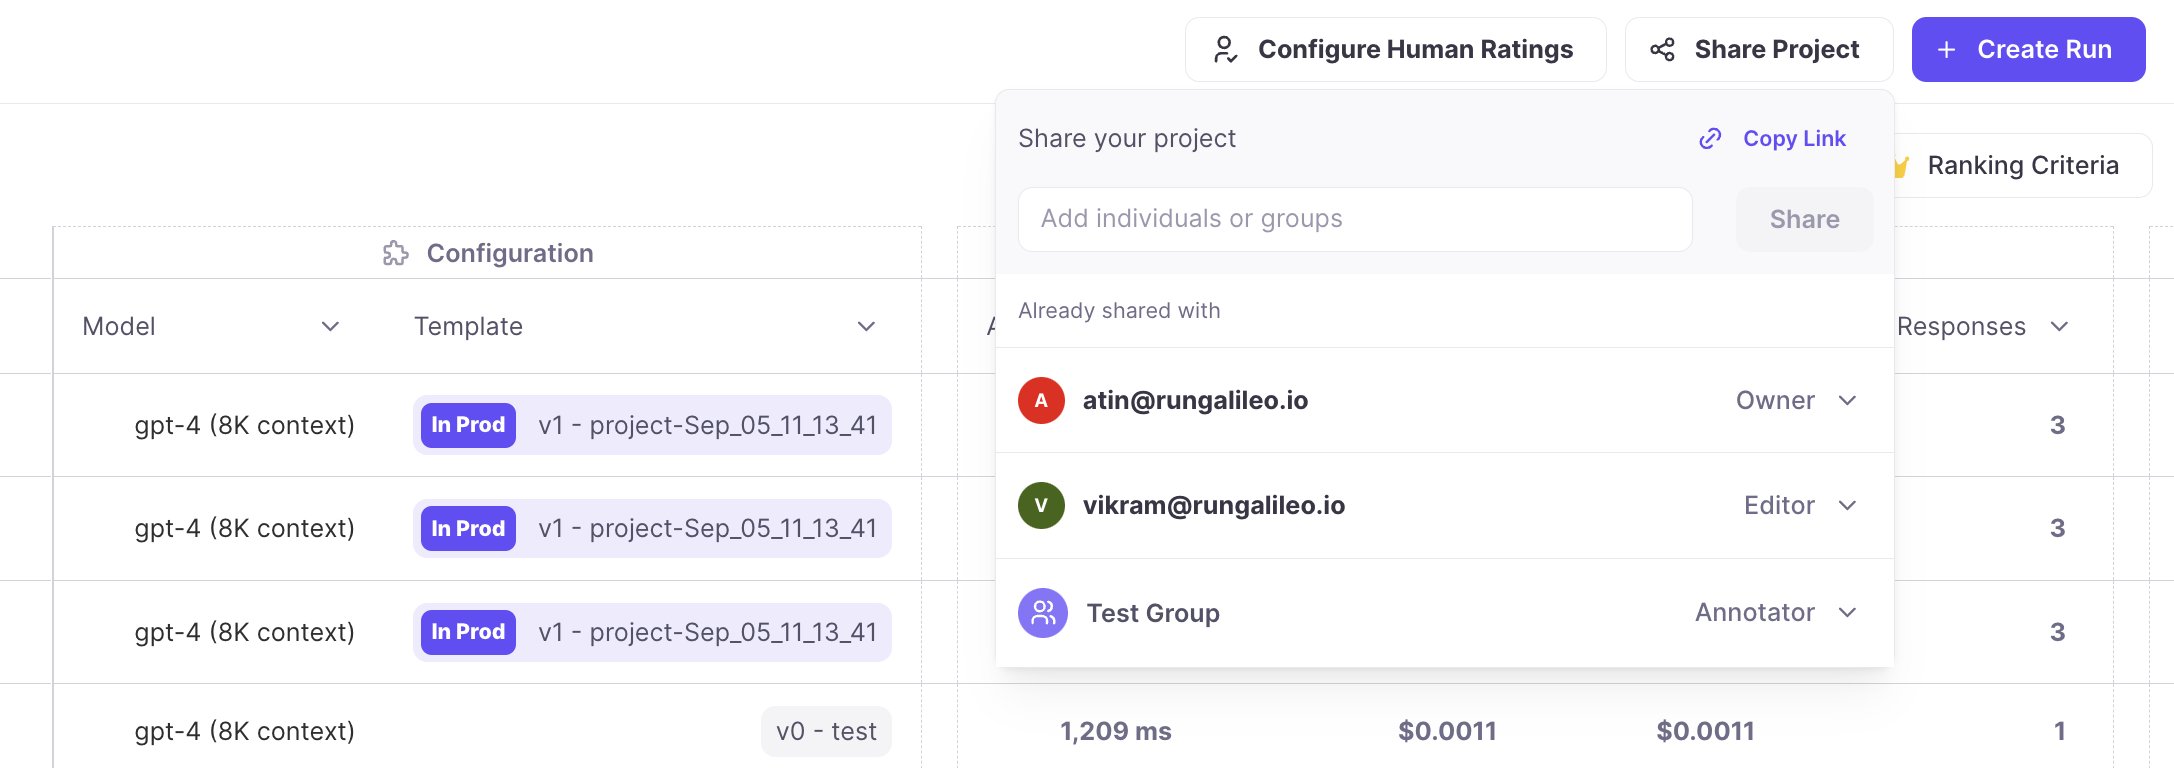Click the person-check icon in Configure Human Ratings
Viewport: 2174px width, 768px height.
click(1225, 49)
